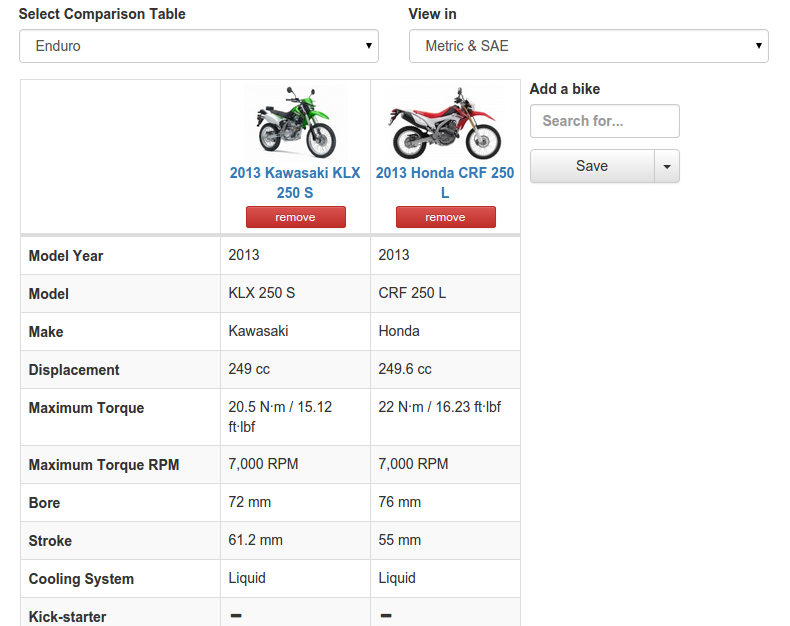Click the View in label
790x626 pixels.
[432, 14]
